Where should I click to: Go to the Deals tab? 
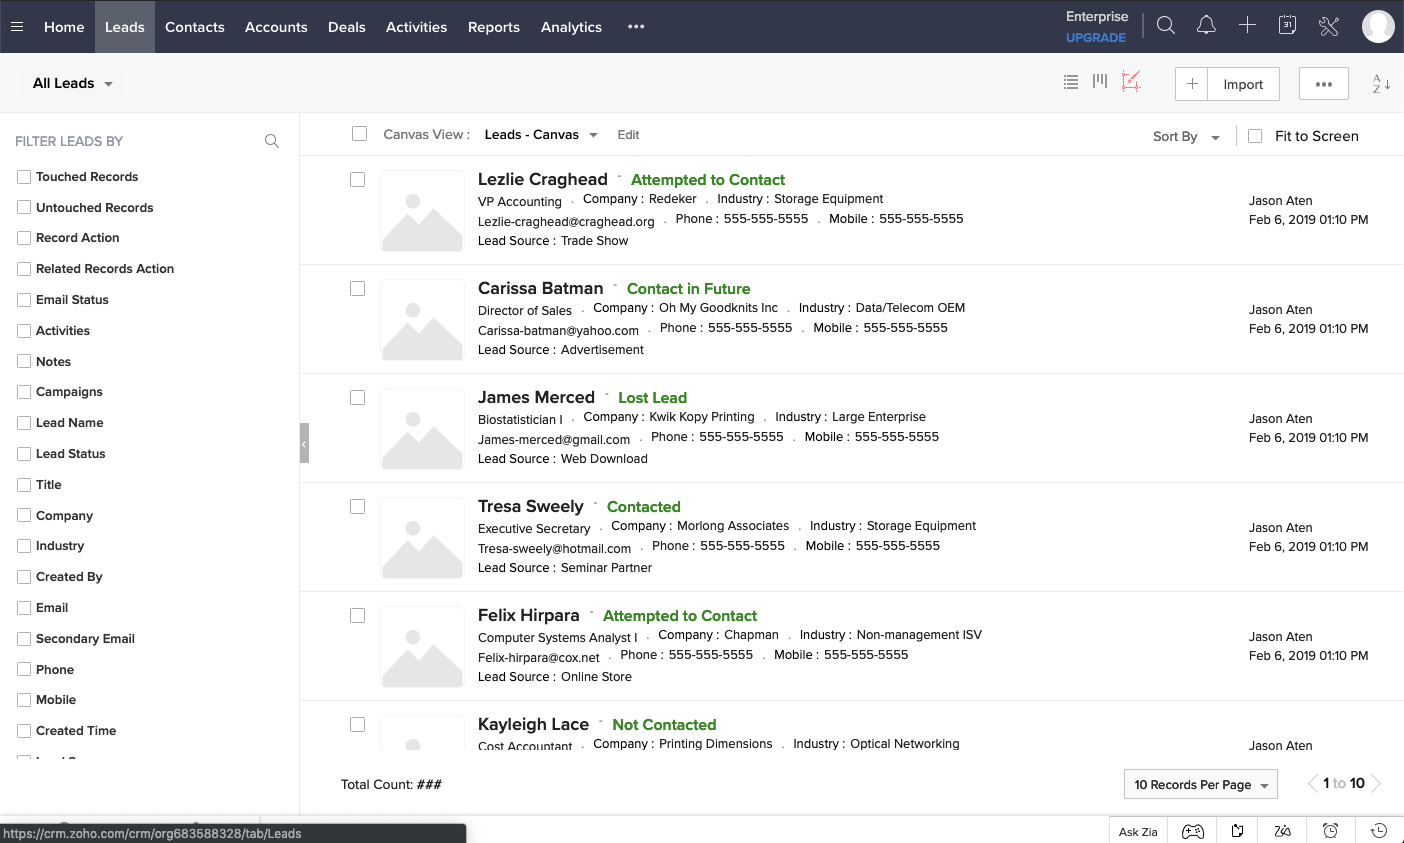coord(347,27)
